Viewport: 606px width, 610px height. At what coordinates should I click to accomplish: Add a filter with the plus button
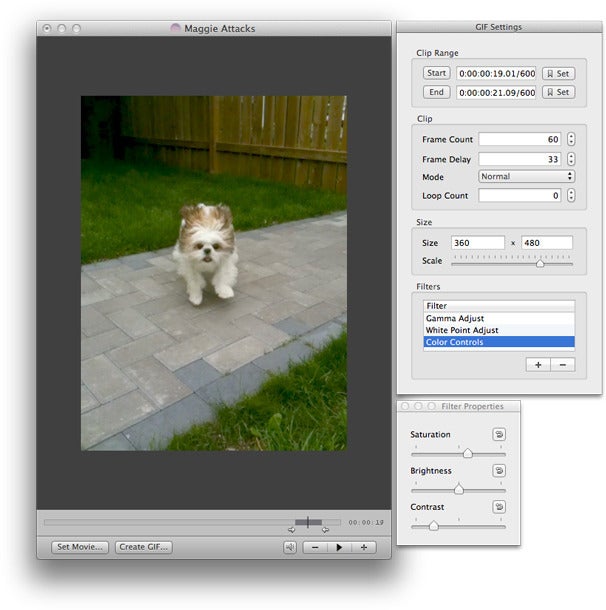538,365
